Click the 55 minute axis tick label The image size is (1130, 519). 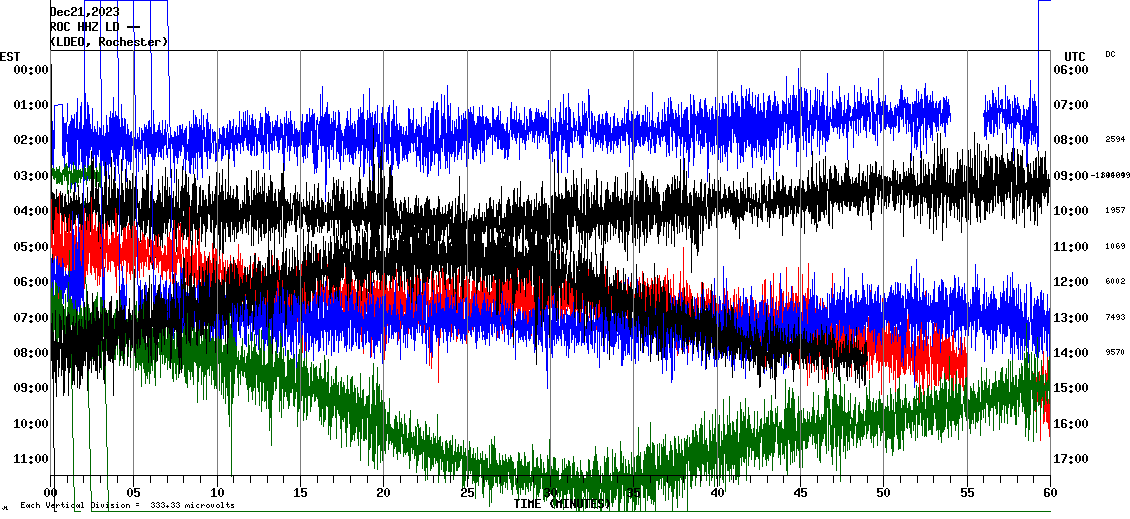[967, 493]
